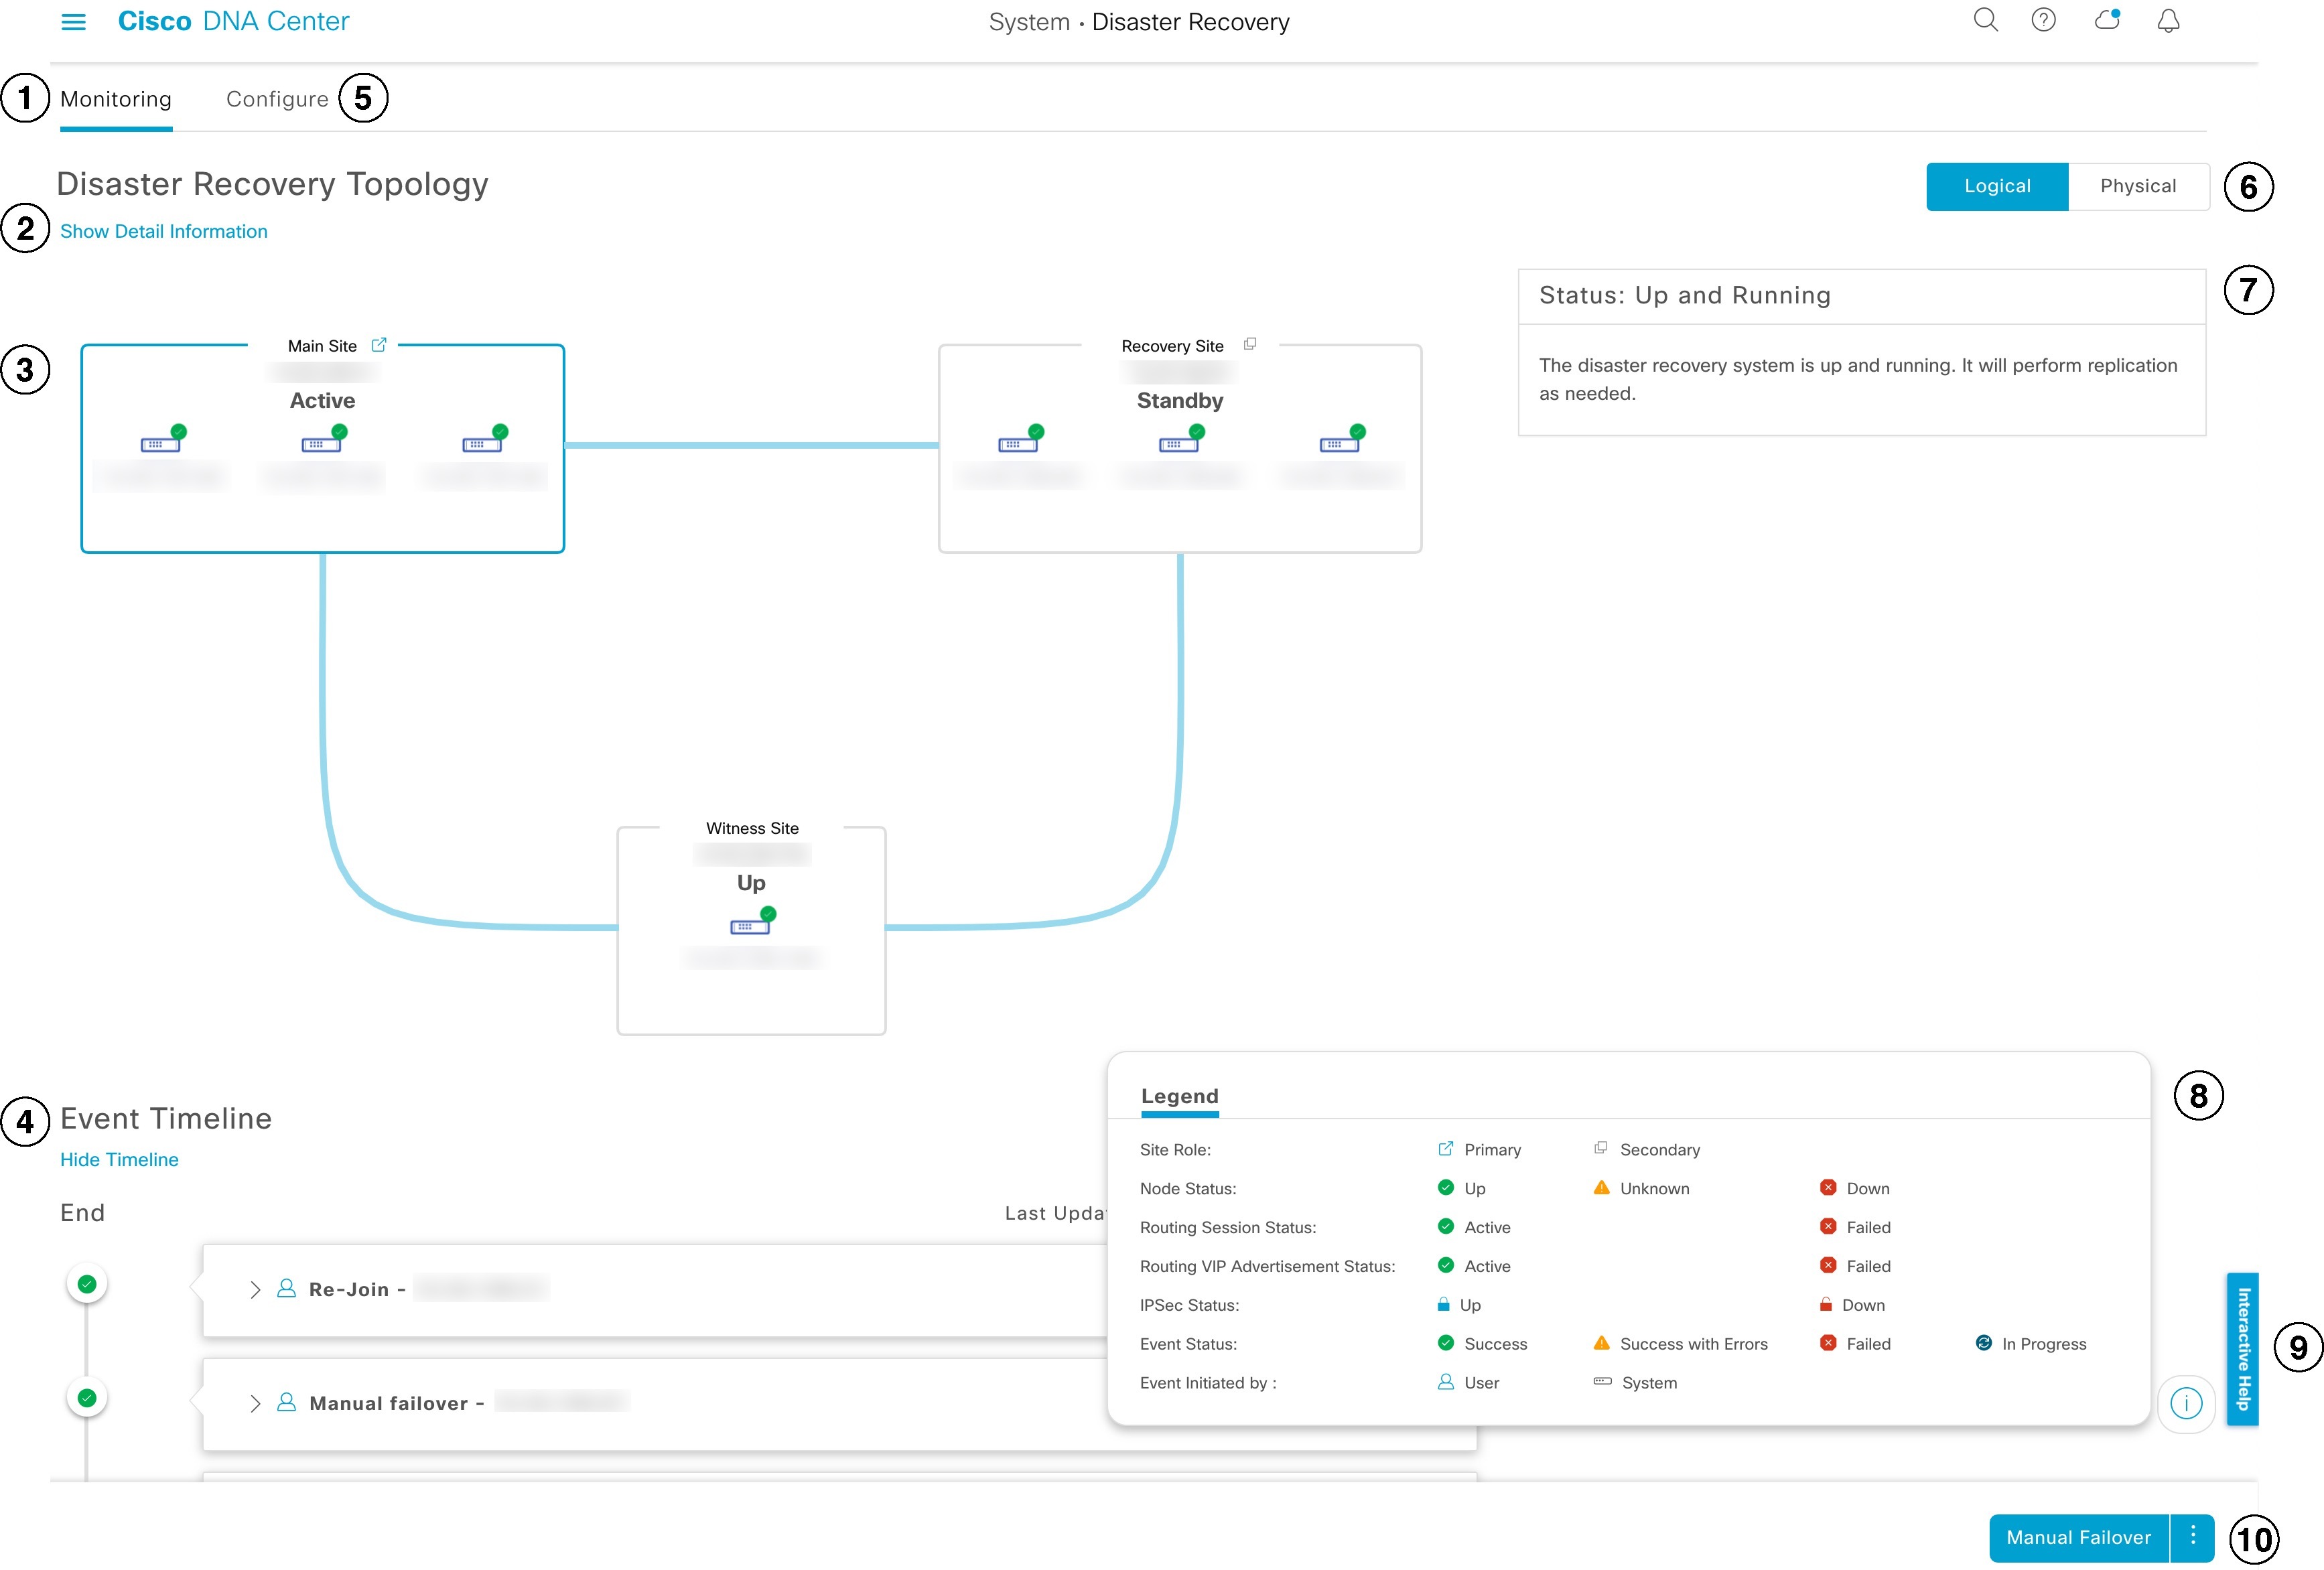Switch topology view to Physical
This screenshot has height=1570, width=2324.
point(2138,186)
